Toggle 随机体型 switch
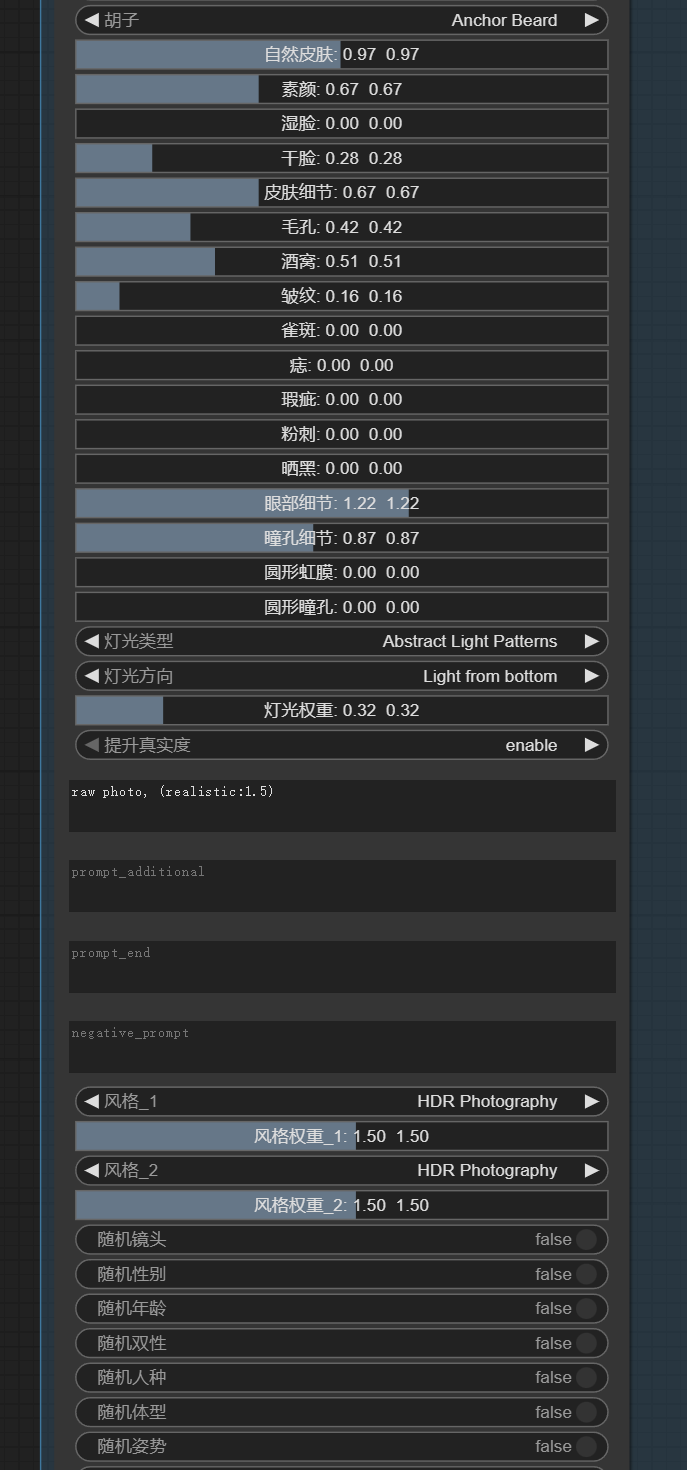687x1470 pixels. [586, 1412]
